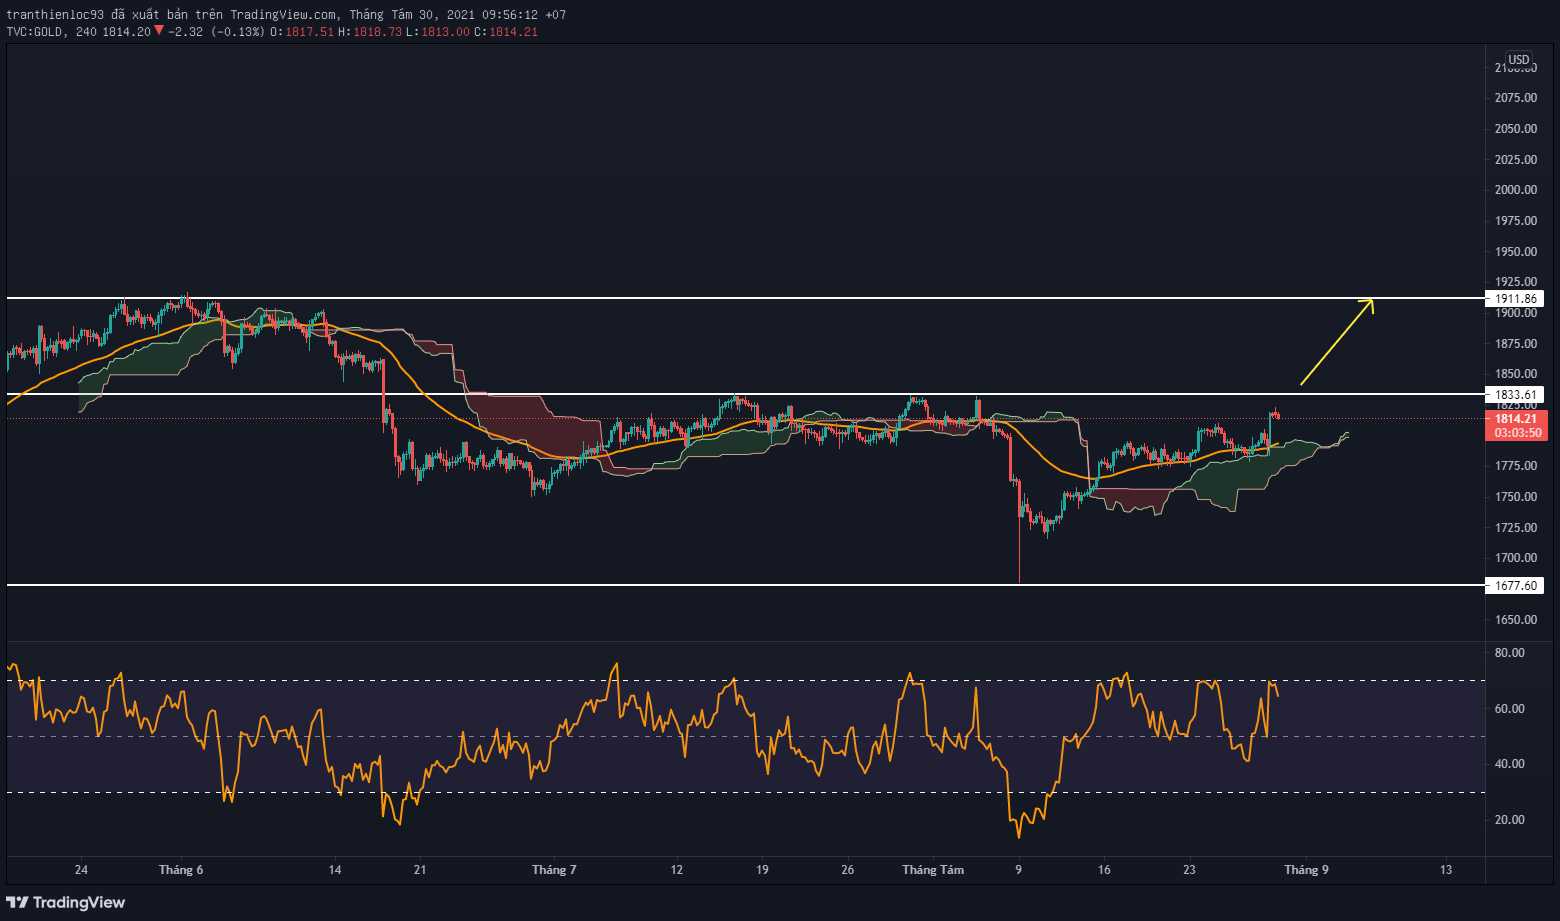Click the 21 date label on time axis

[x=420, y=870]
